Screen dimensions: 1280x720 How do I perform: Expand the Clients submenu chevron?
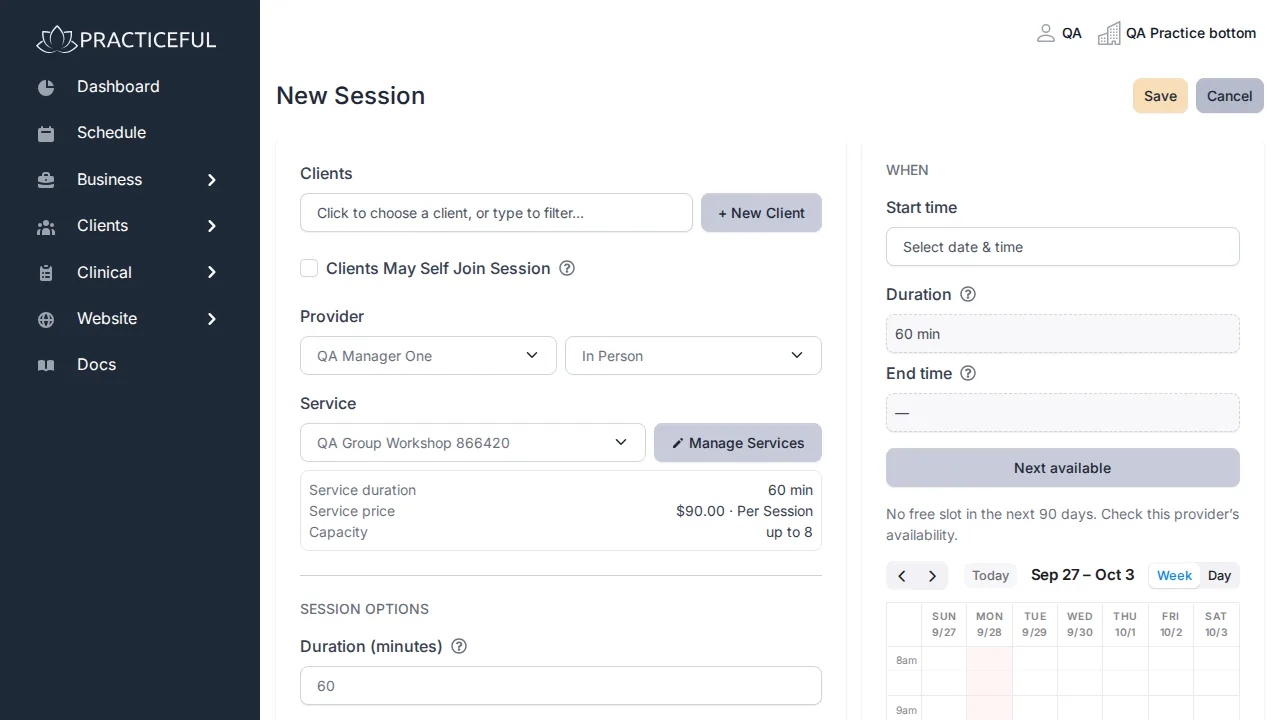(x=211, y=226)
